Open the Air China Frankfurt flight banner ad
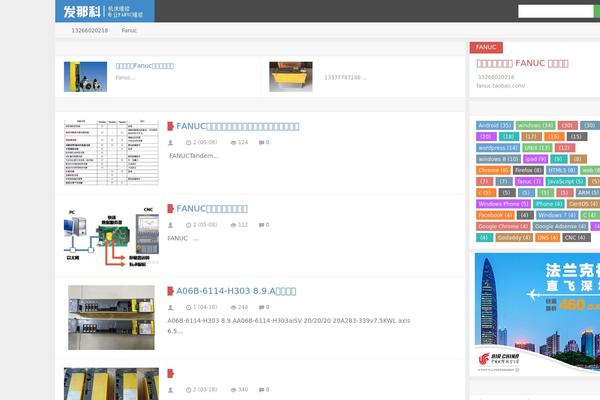Screen dimensions: 600x400 537,313
